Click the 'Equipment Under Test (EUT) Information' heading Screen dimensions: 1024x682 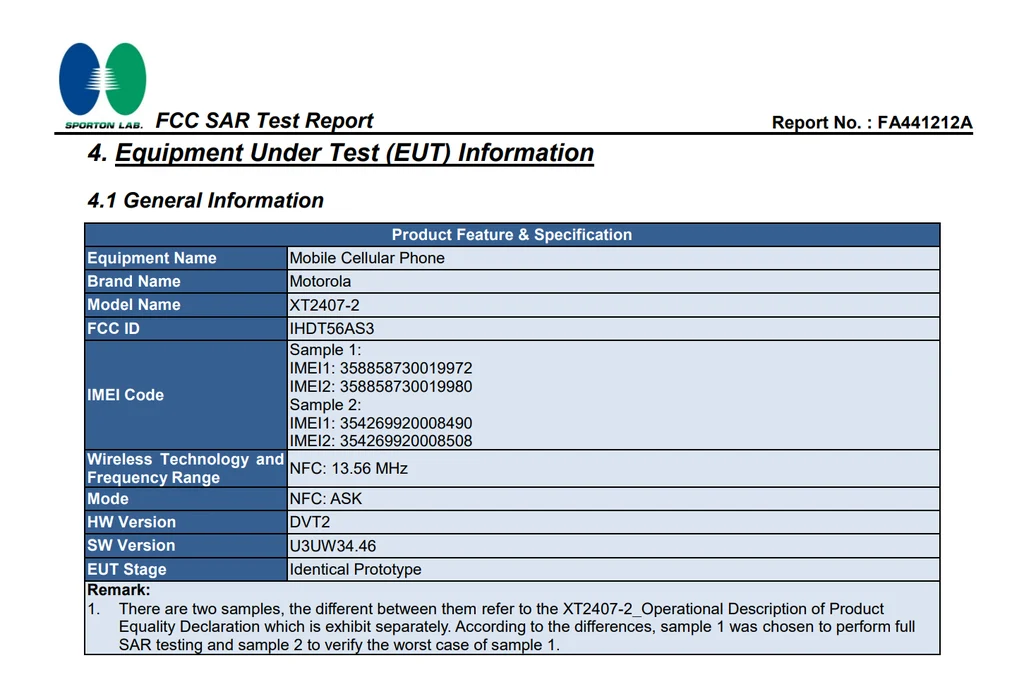click(355, 153)
